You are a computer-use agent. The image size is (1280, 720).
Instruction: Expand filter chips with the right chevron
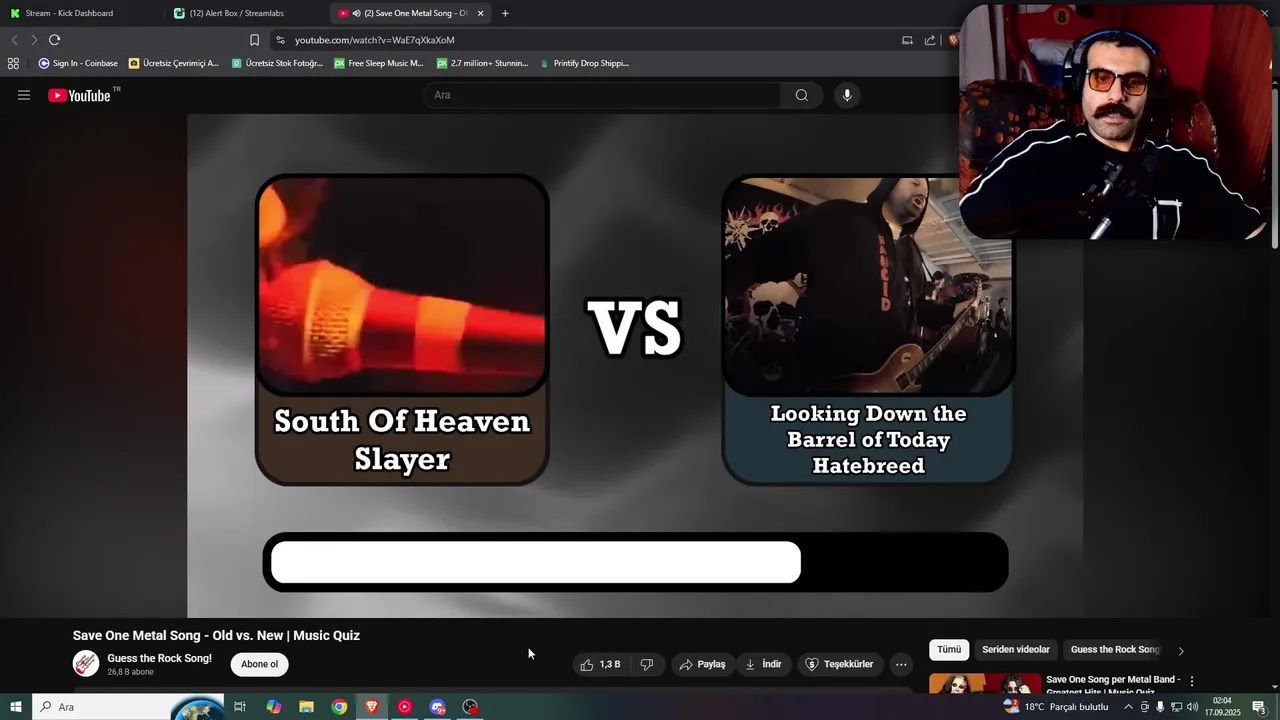(x=1181, y=650)
